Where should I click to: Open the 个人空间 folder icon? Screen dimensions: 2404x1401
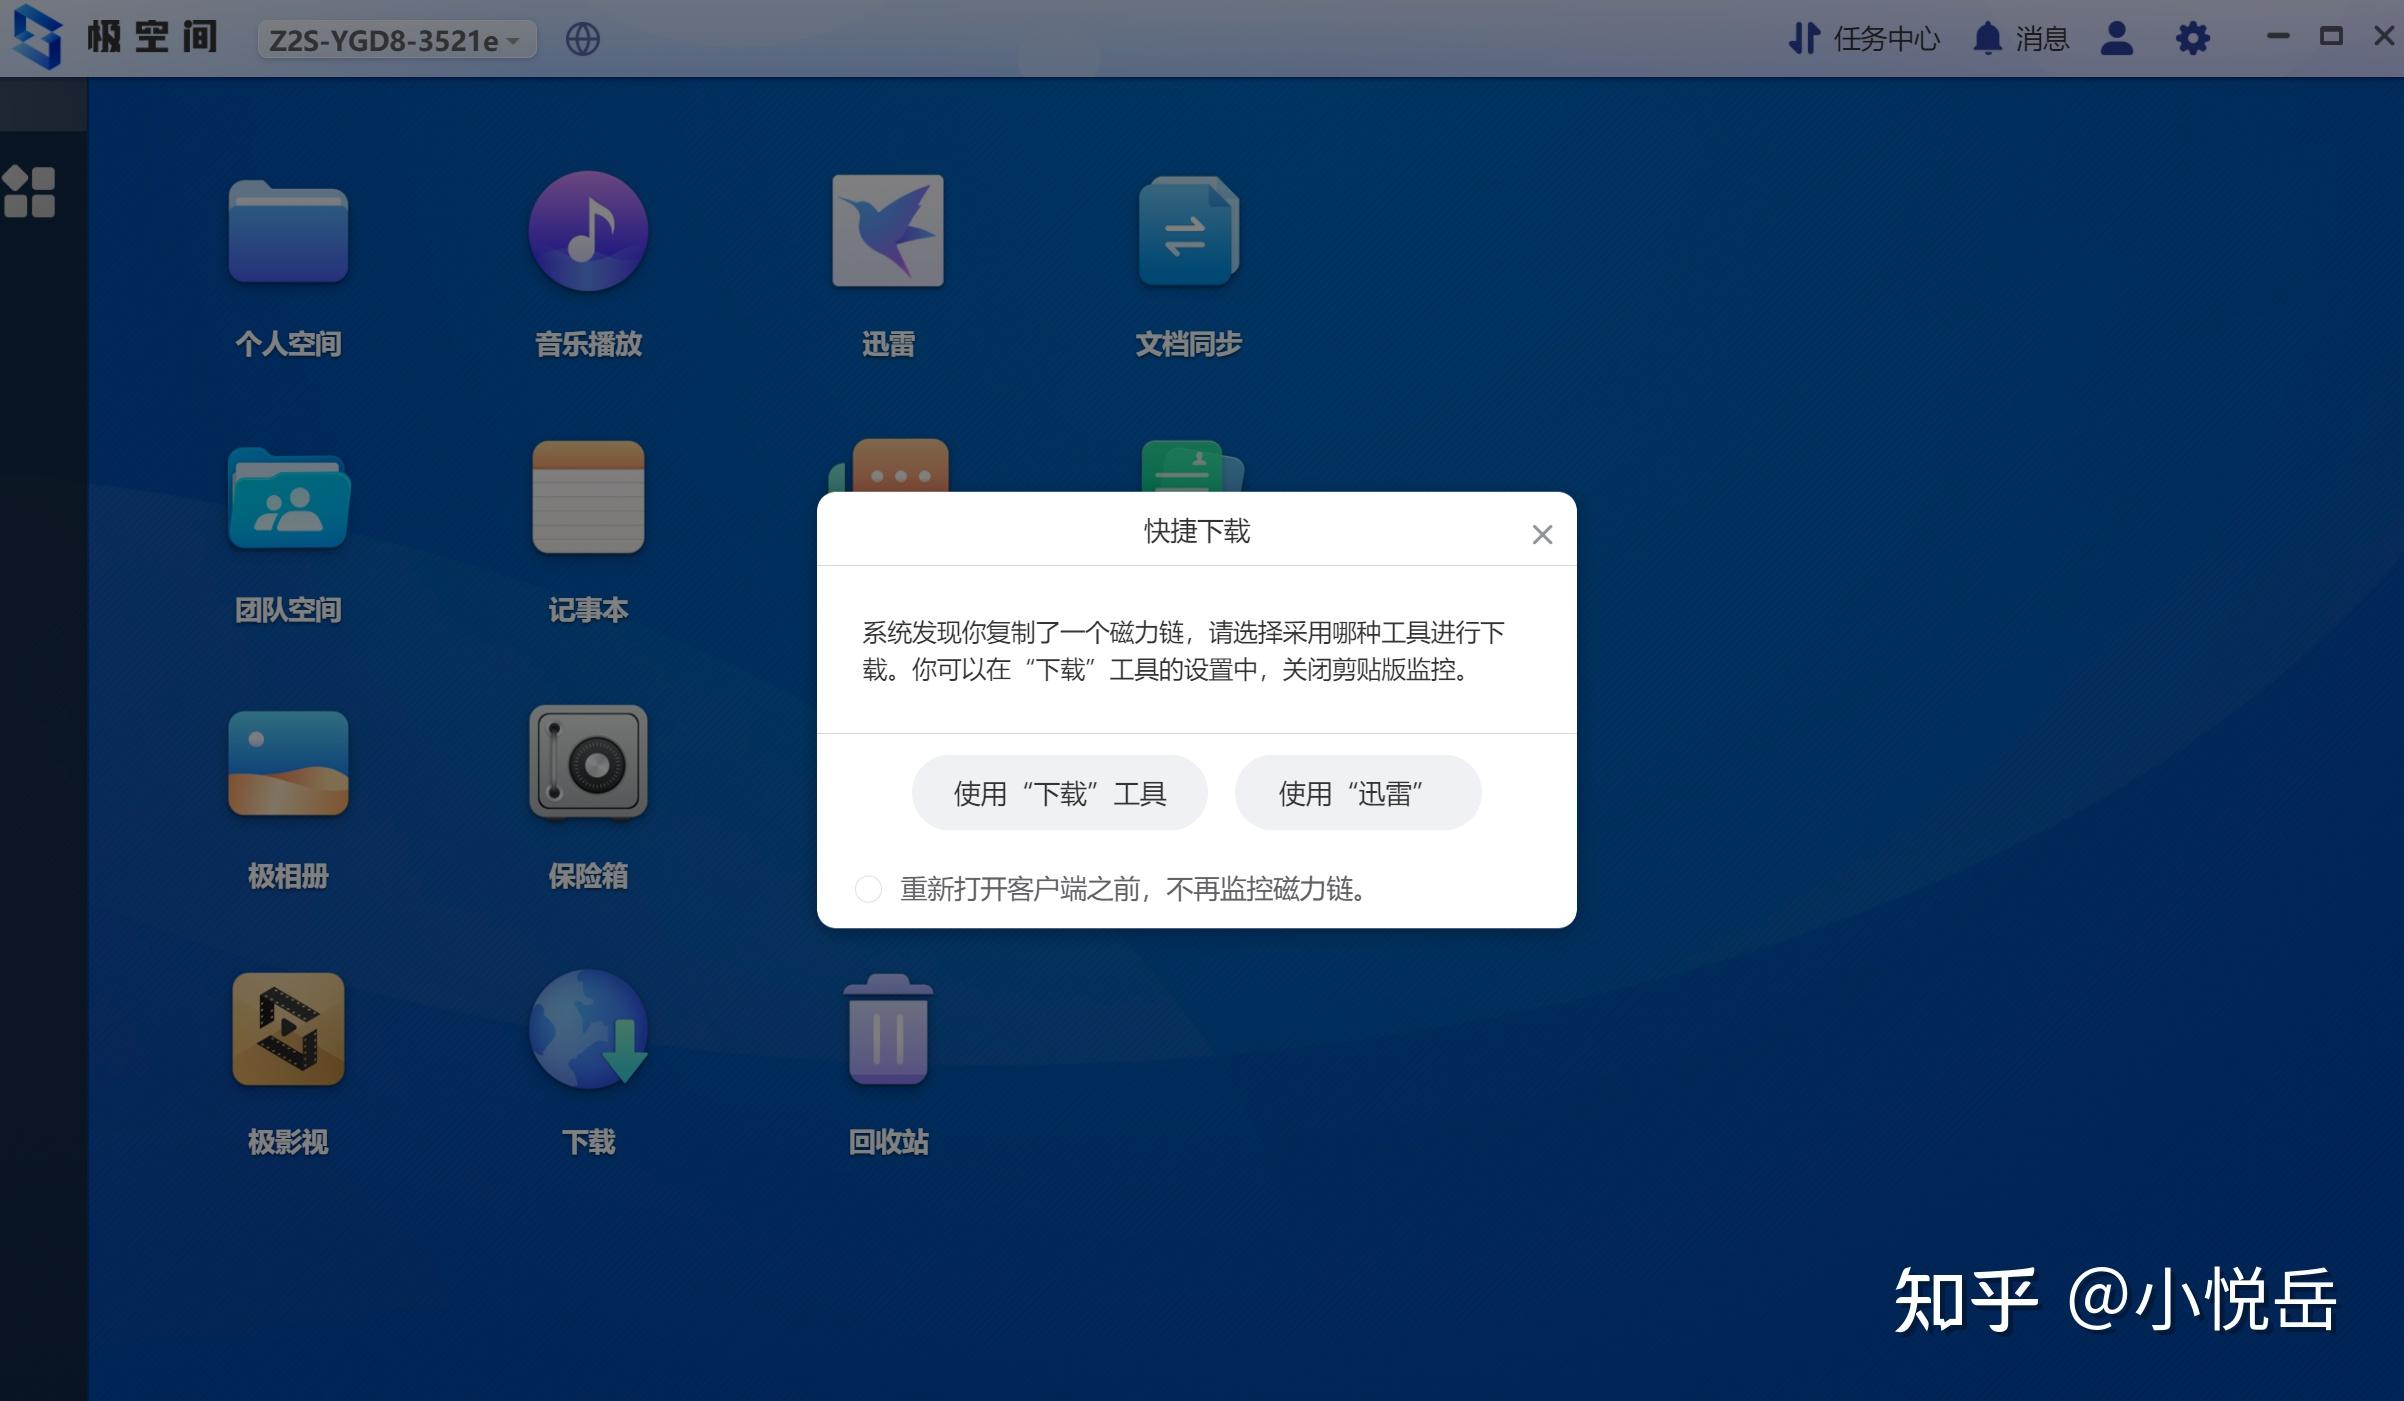[x=288, y=232]
